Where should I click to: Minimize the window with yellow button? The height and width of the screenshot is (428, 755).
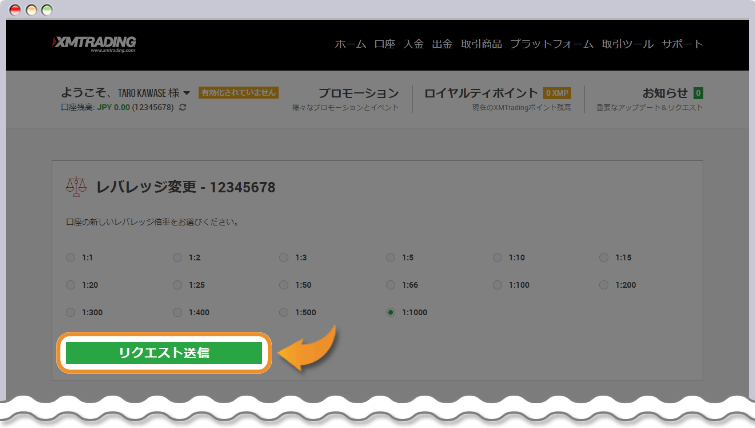coord(31,10)
